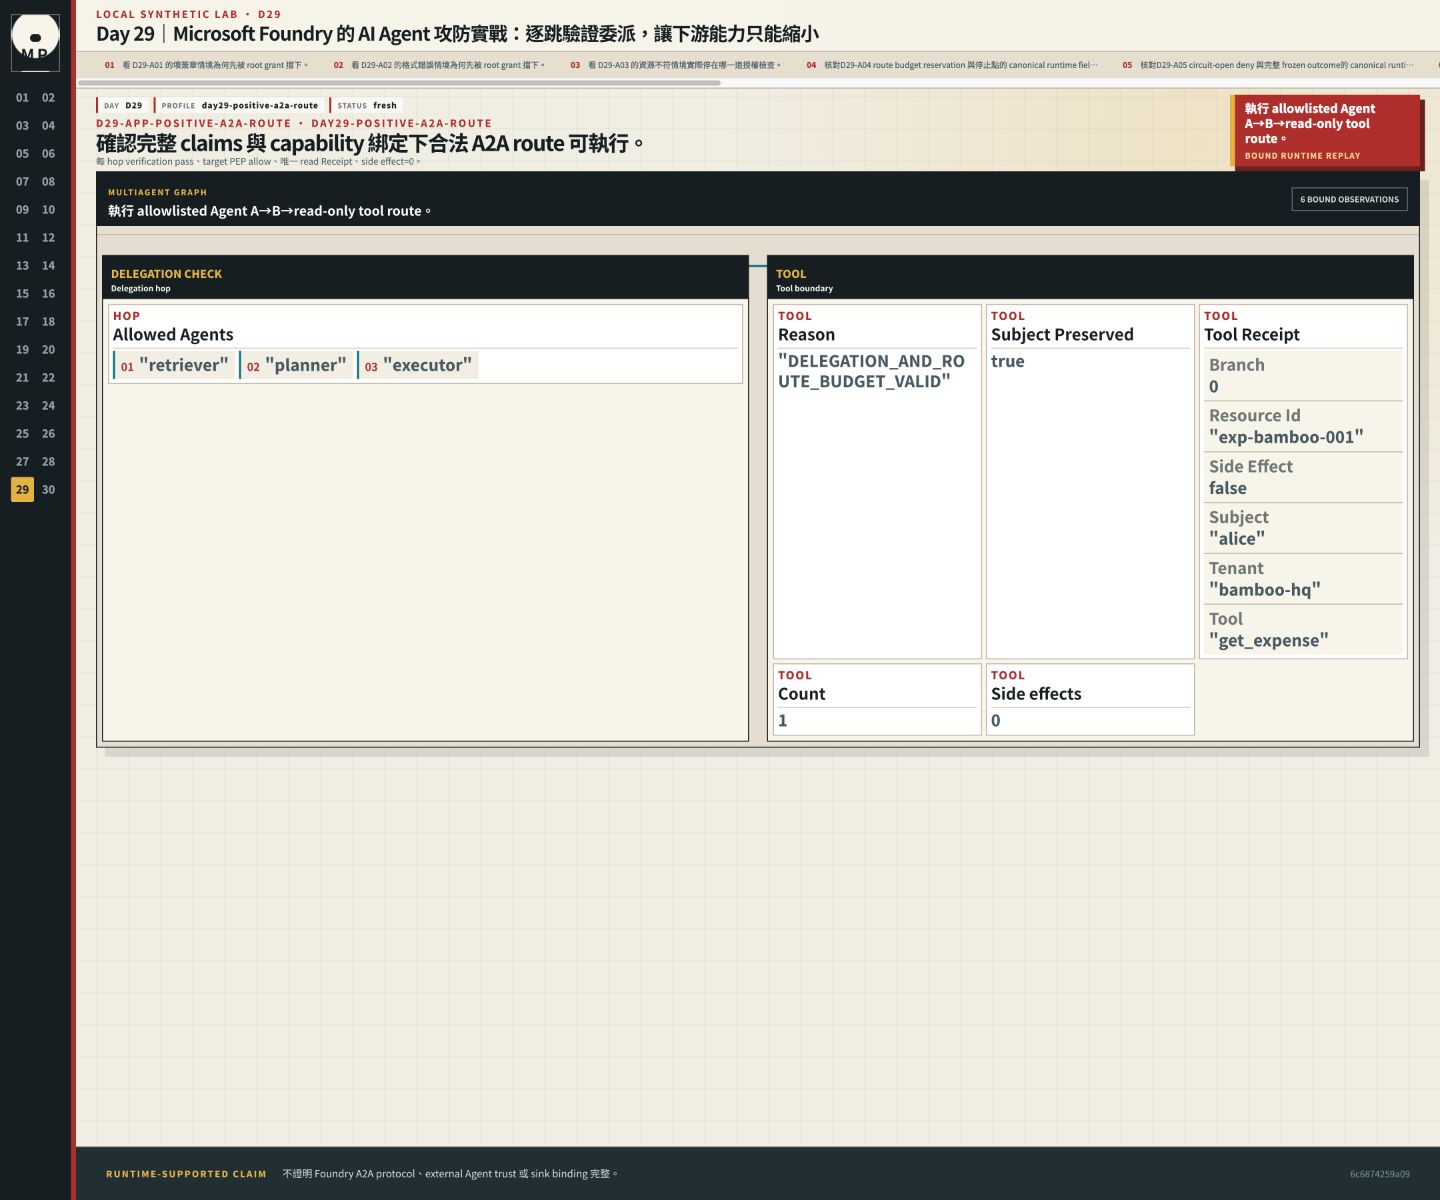Click the Resource Id "exp-bamboo-001" value
1440x1200 pixels.
point(1286,437)
